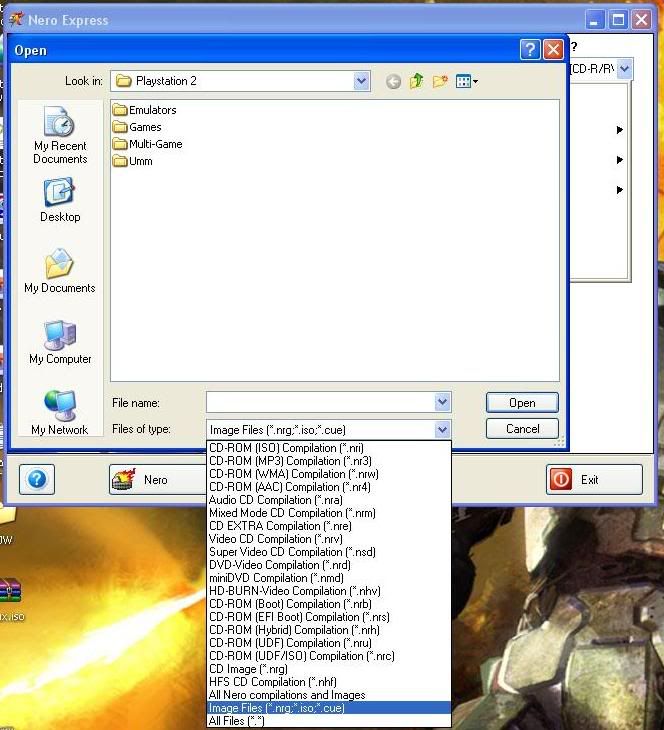Click the Up One Level folder icon
Viewport: 664px width, 730px height.
pyautogui.click(x=416, y=81)
